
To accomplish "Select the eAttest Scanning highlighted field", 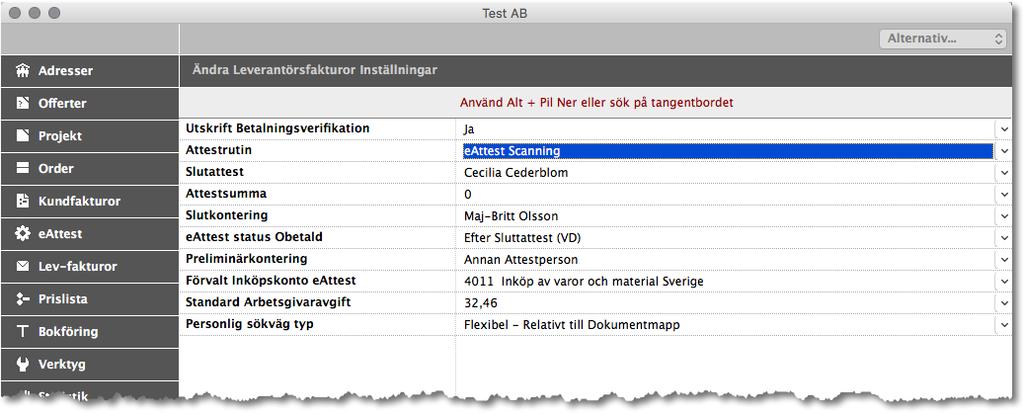I will (x=725, y=151).
